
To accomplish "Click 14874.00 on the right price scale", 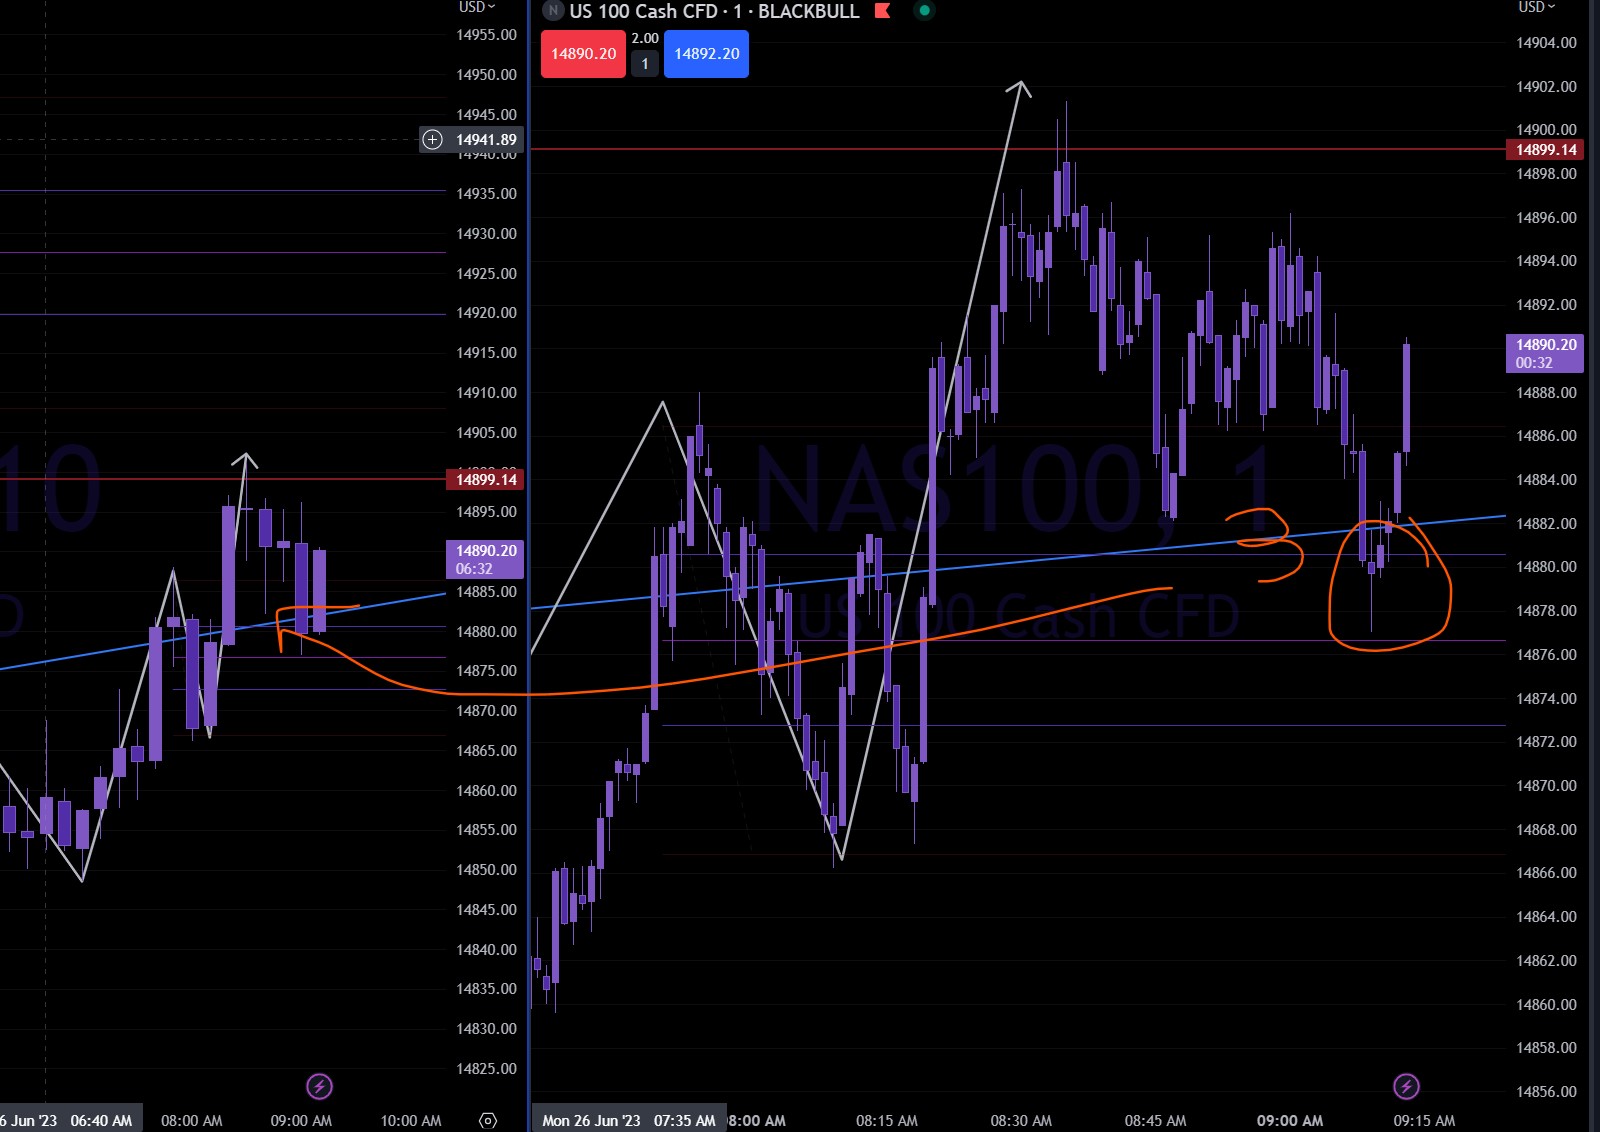I will 1546,699.
